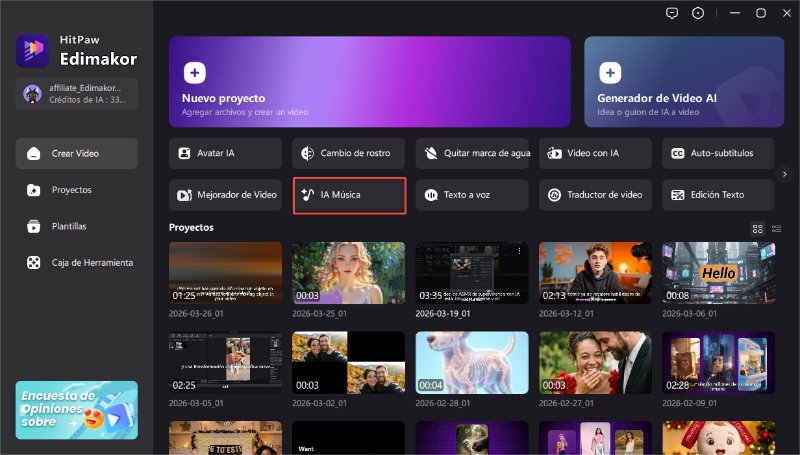
Task: Click the Proyectos section heading
Action: [191, 228]
